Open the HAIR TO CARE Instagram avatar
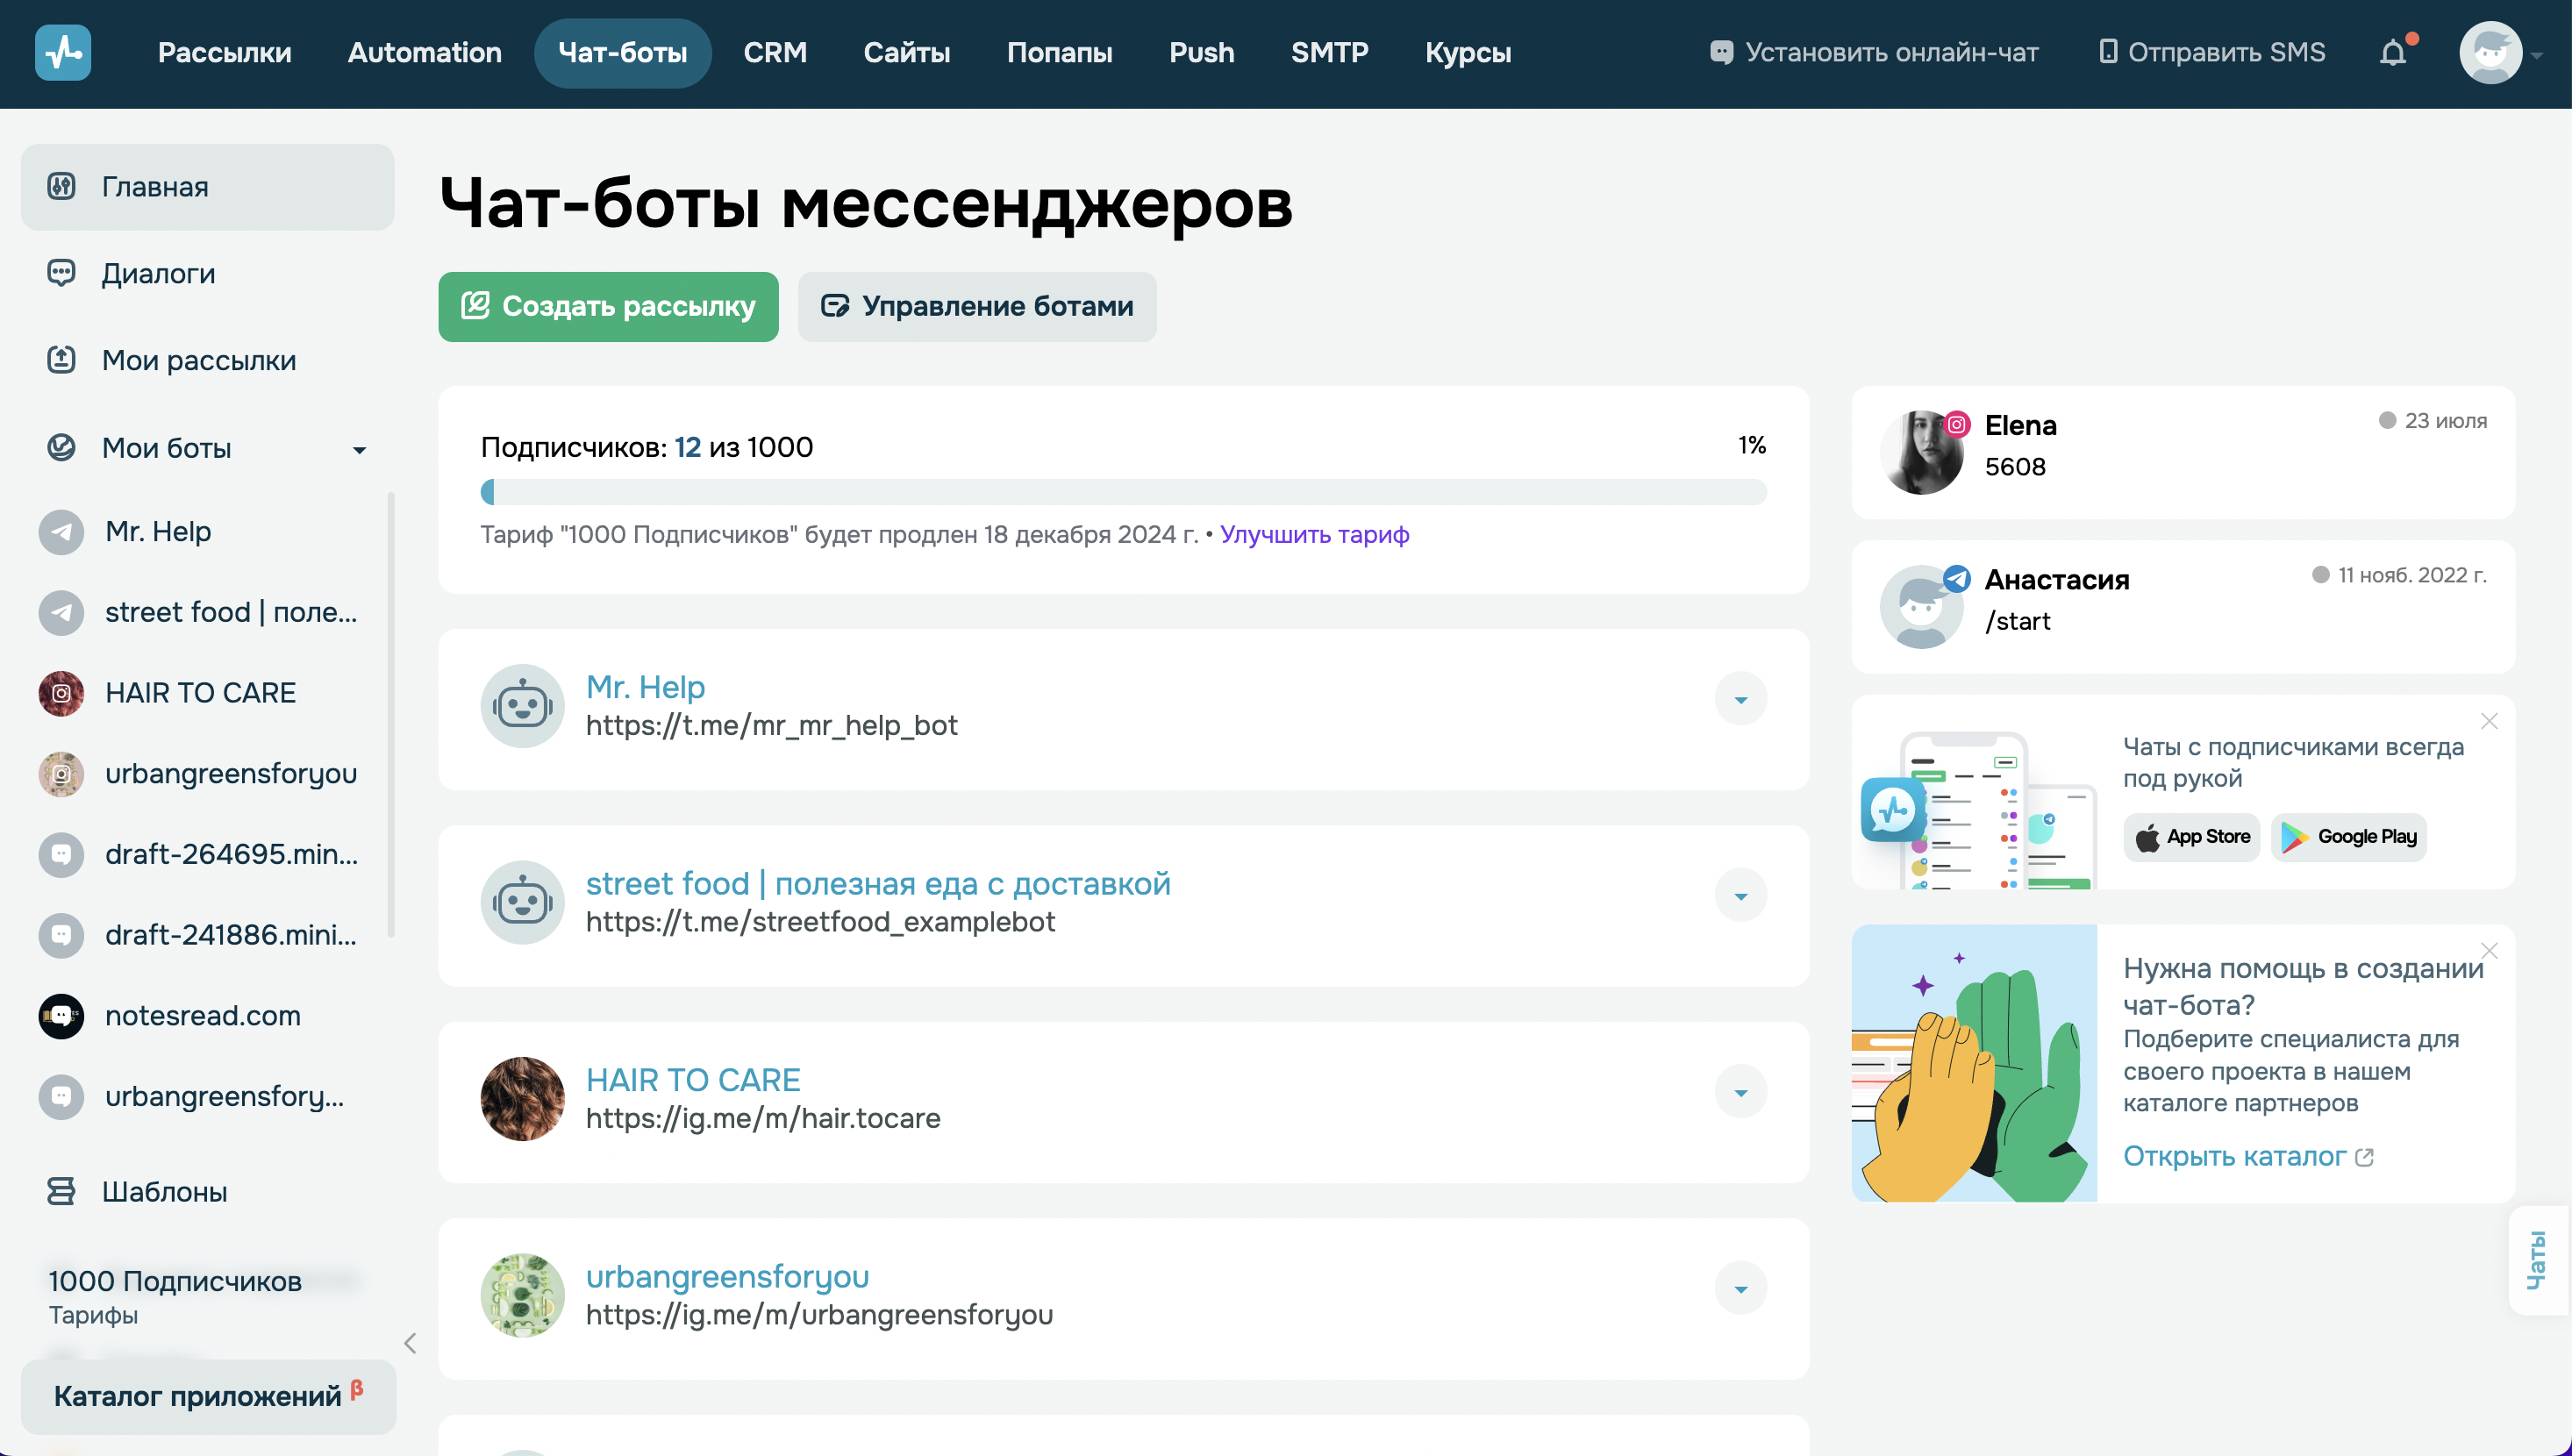This screenshot has height=1456, width=2572. point(62,692)
